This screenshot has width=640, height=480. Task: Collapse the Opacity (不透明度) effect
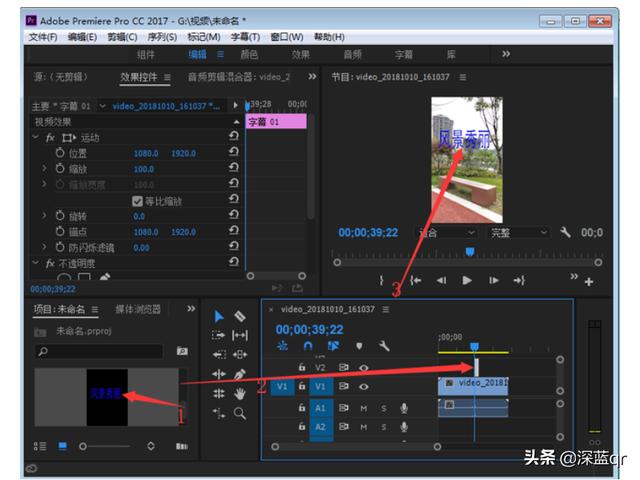(36, 262)
